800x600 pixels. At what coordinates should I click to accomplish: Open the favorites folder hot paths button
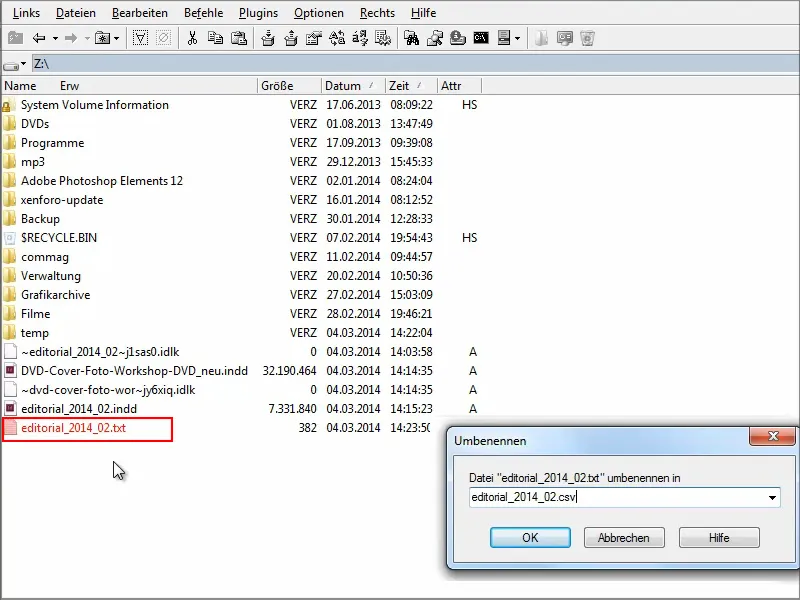coord(103,38)
